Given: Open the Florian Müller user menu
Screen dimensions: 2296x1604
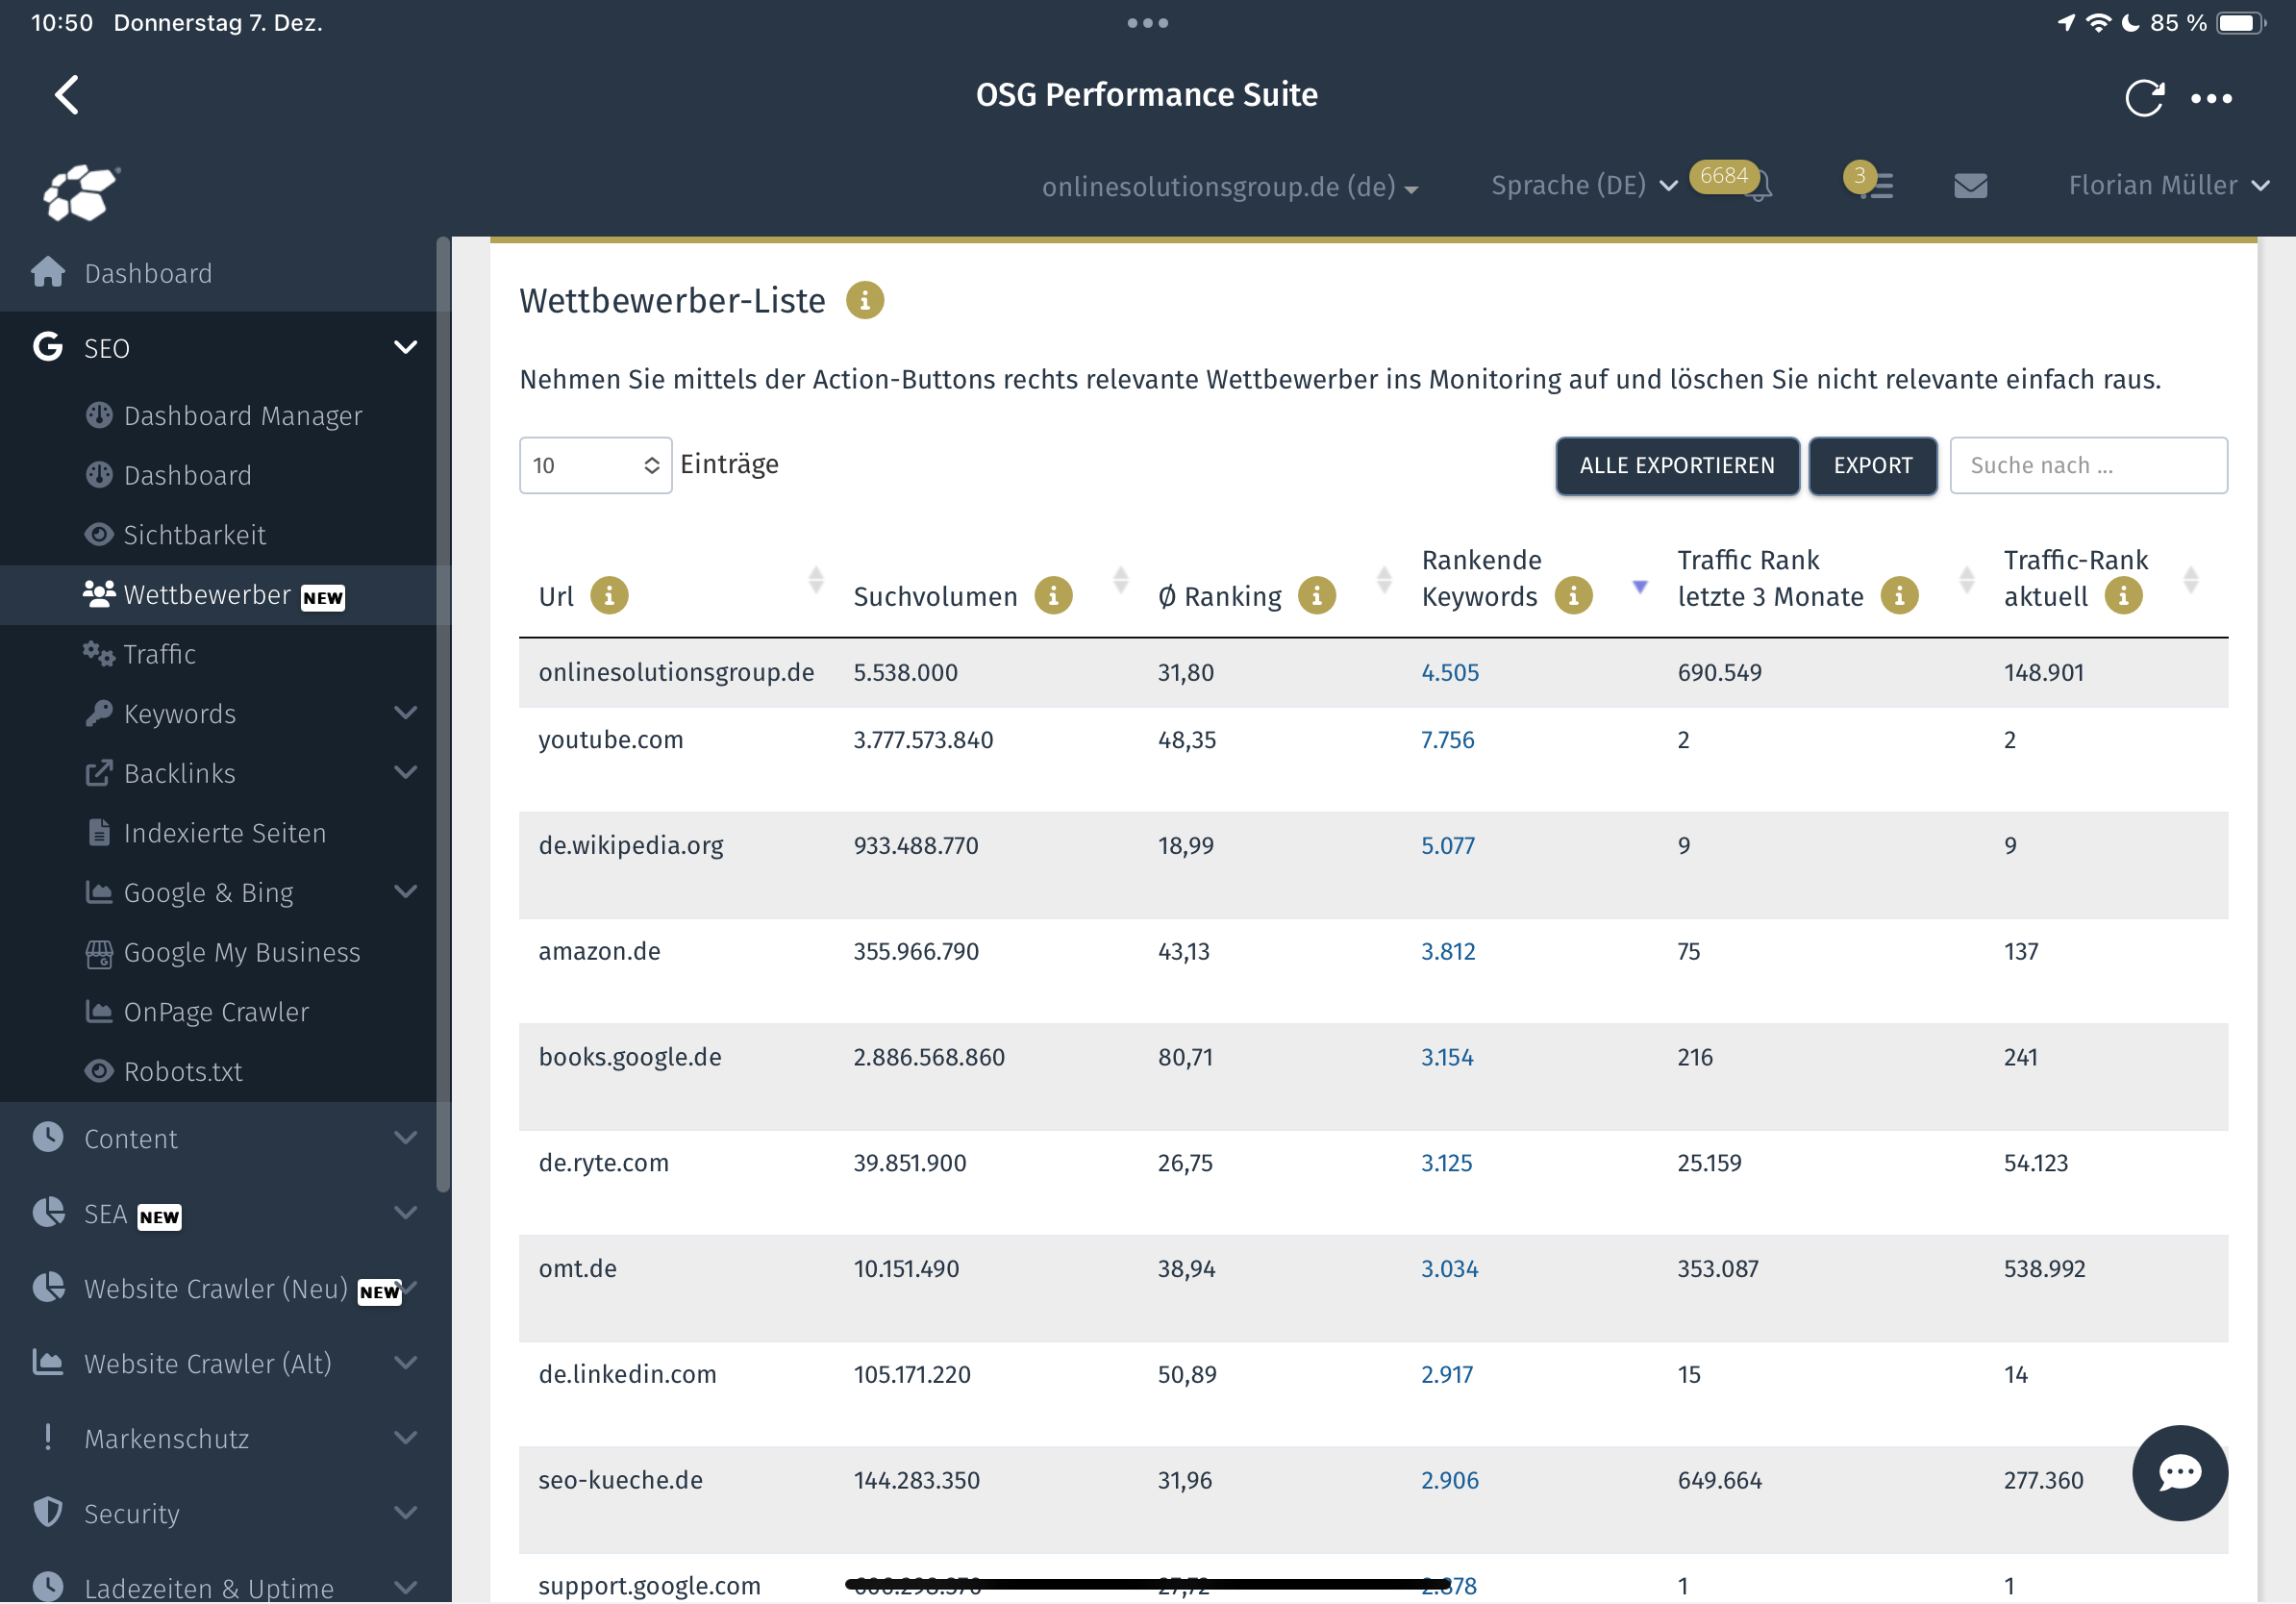Looking at the screenshot, I should [2168, 186].
